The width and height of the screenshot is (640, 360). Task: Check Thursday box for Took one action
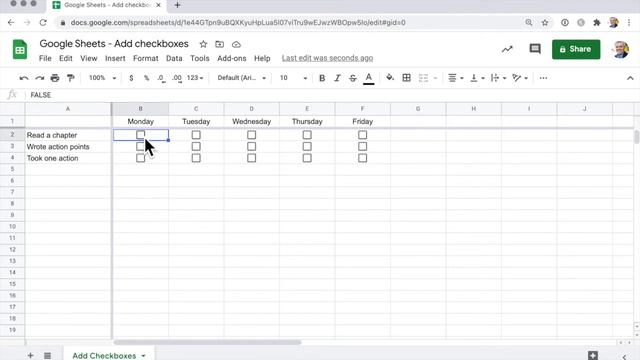tap(307, 158)
